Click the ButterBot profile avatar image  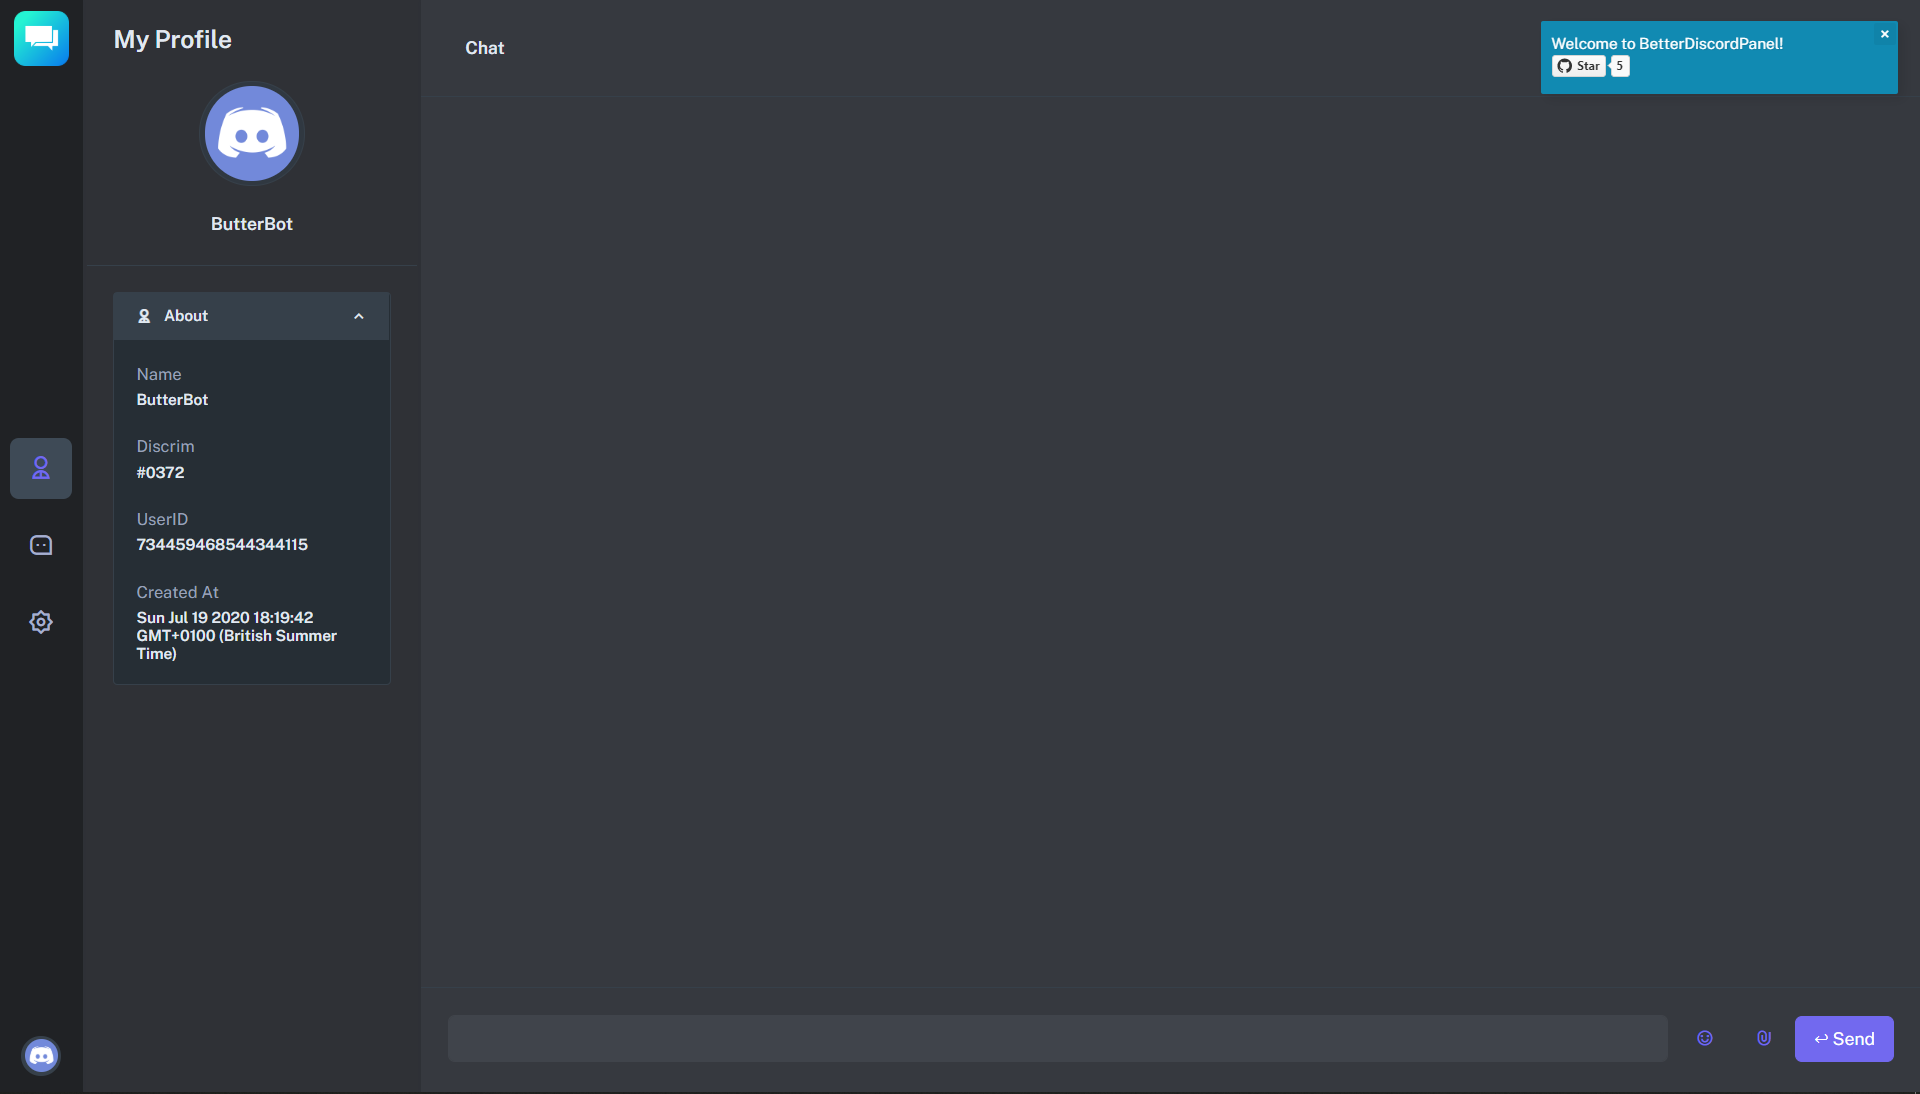252,134
